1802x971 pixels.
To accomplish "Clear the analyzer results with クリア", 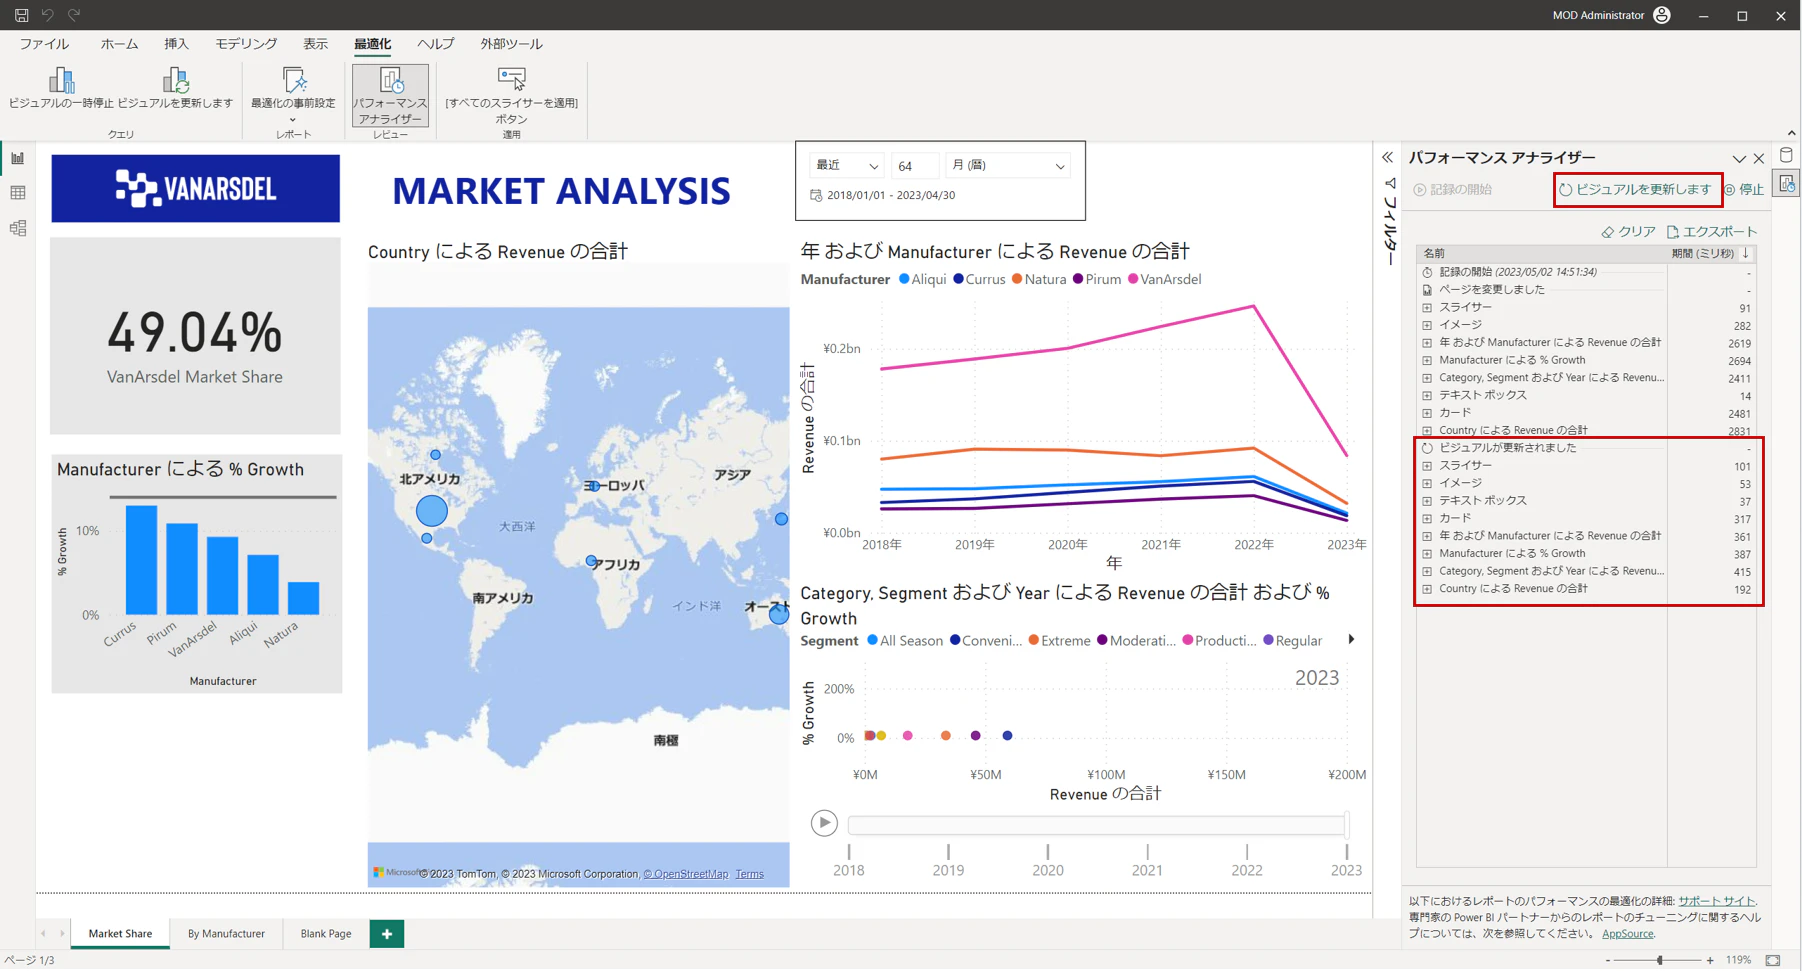I will click(1628, 231).
